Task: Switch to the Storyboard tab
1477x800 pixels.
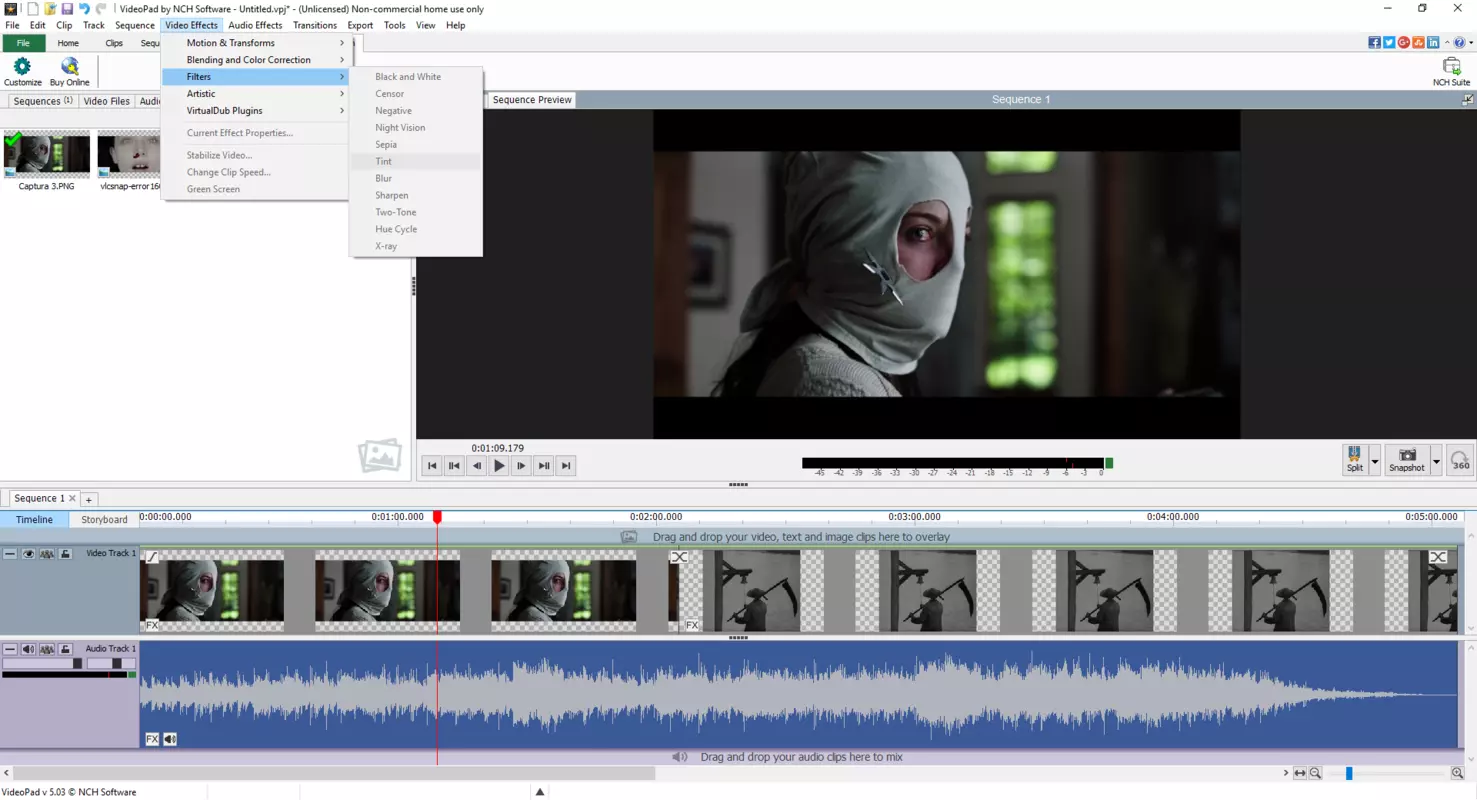Action: coord(104,520)
